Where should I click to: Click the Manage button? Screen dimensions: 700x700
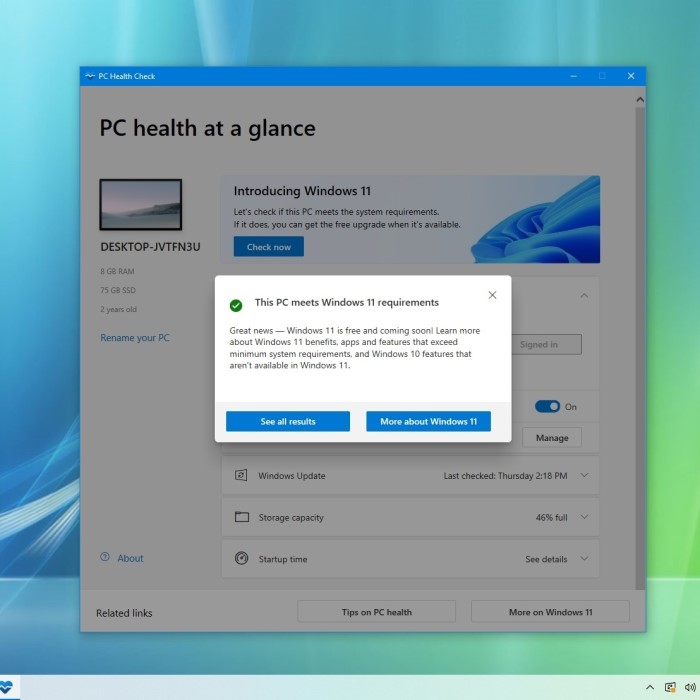point(552,438)
